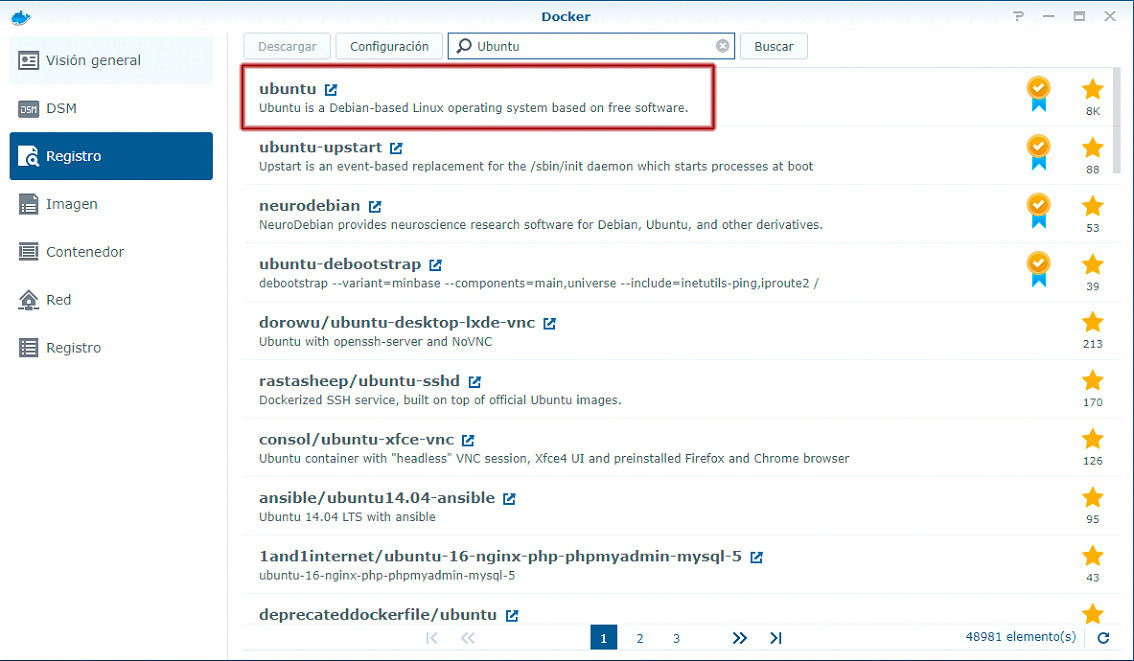Go to Imagen section

pyautogui.click(x=111, y=204)
